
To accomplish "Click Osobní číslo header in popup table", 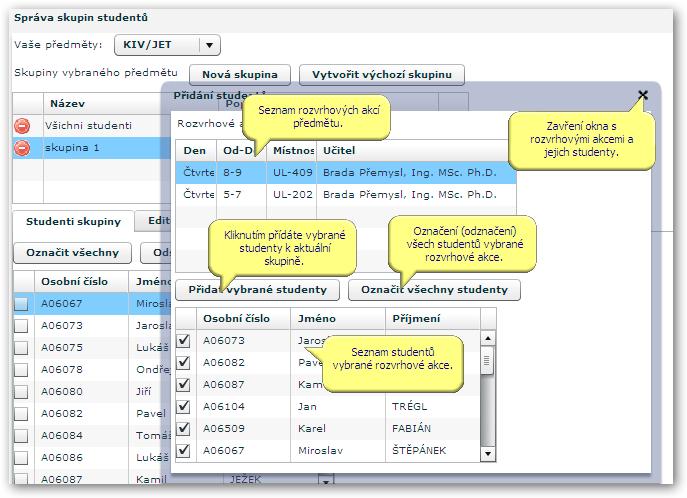I will coord(244,318).
